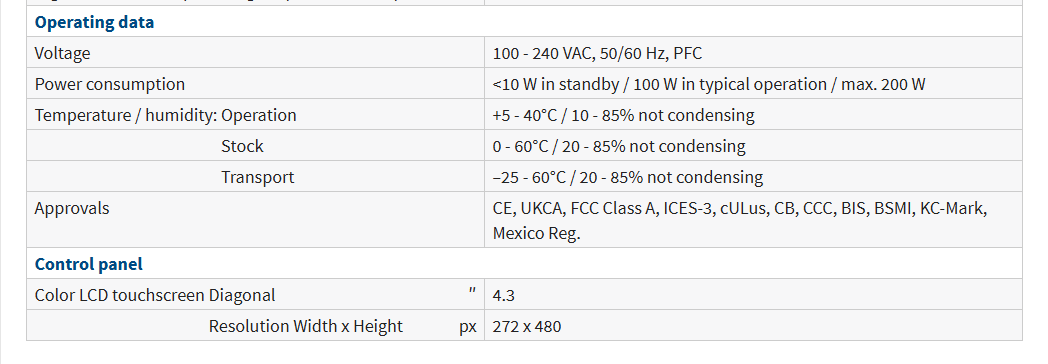Select the 4.3 diagonal value

point(503,295)
